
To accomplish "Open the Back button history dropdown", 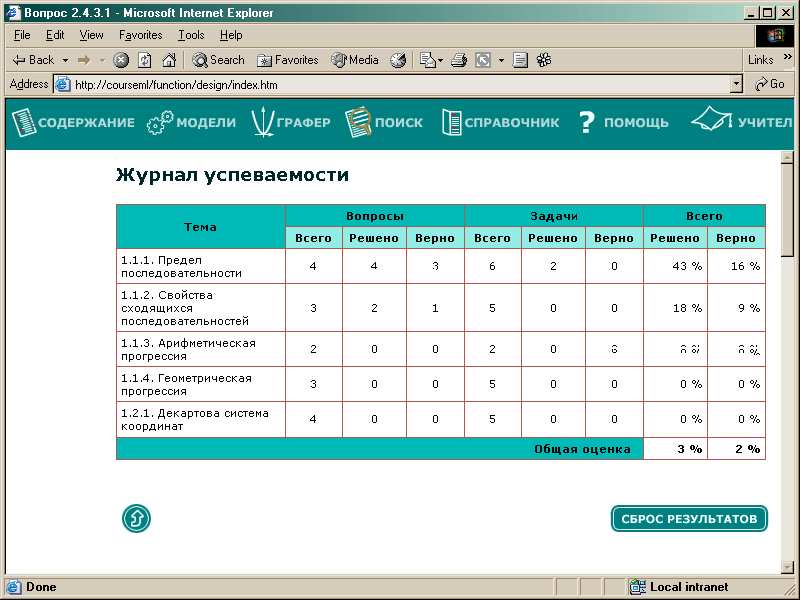I will tap(65, 60).
